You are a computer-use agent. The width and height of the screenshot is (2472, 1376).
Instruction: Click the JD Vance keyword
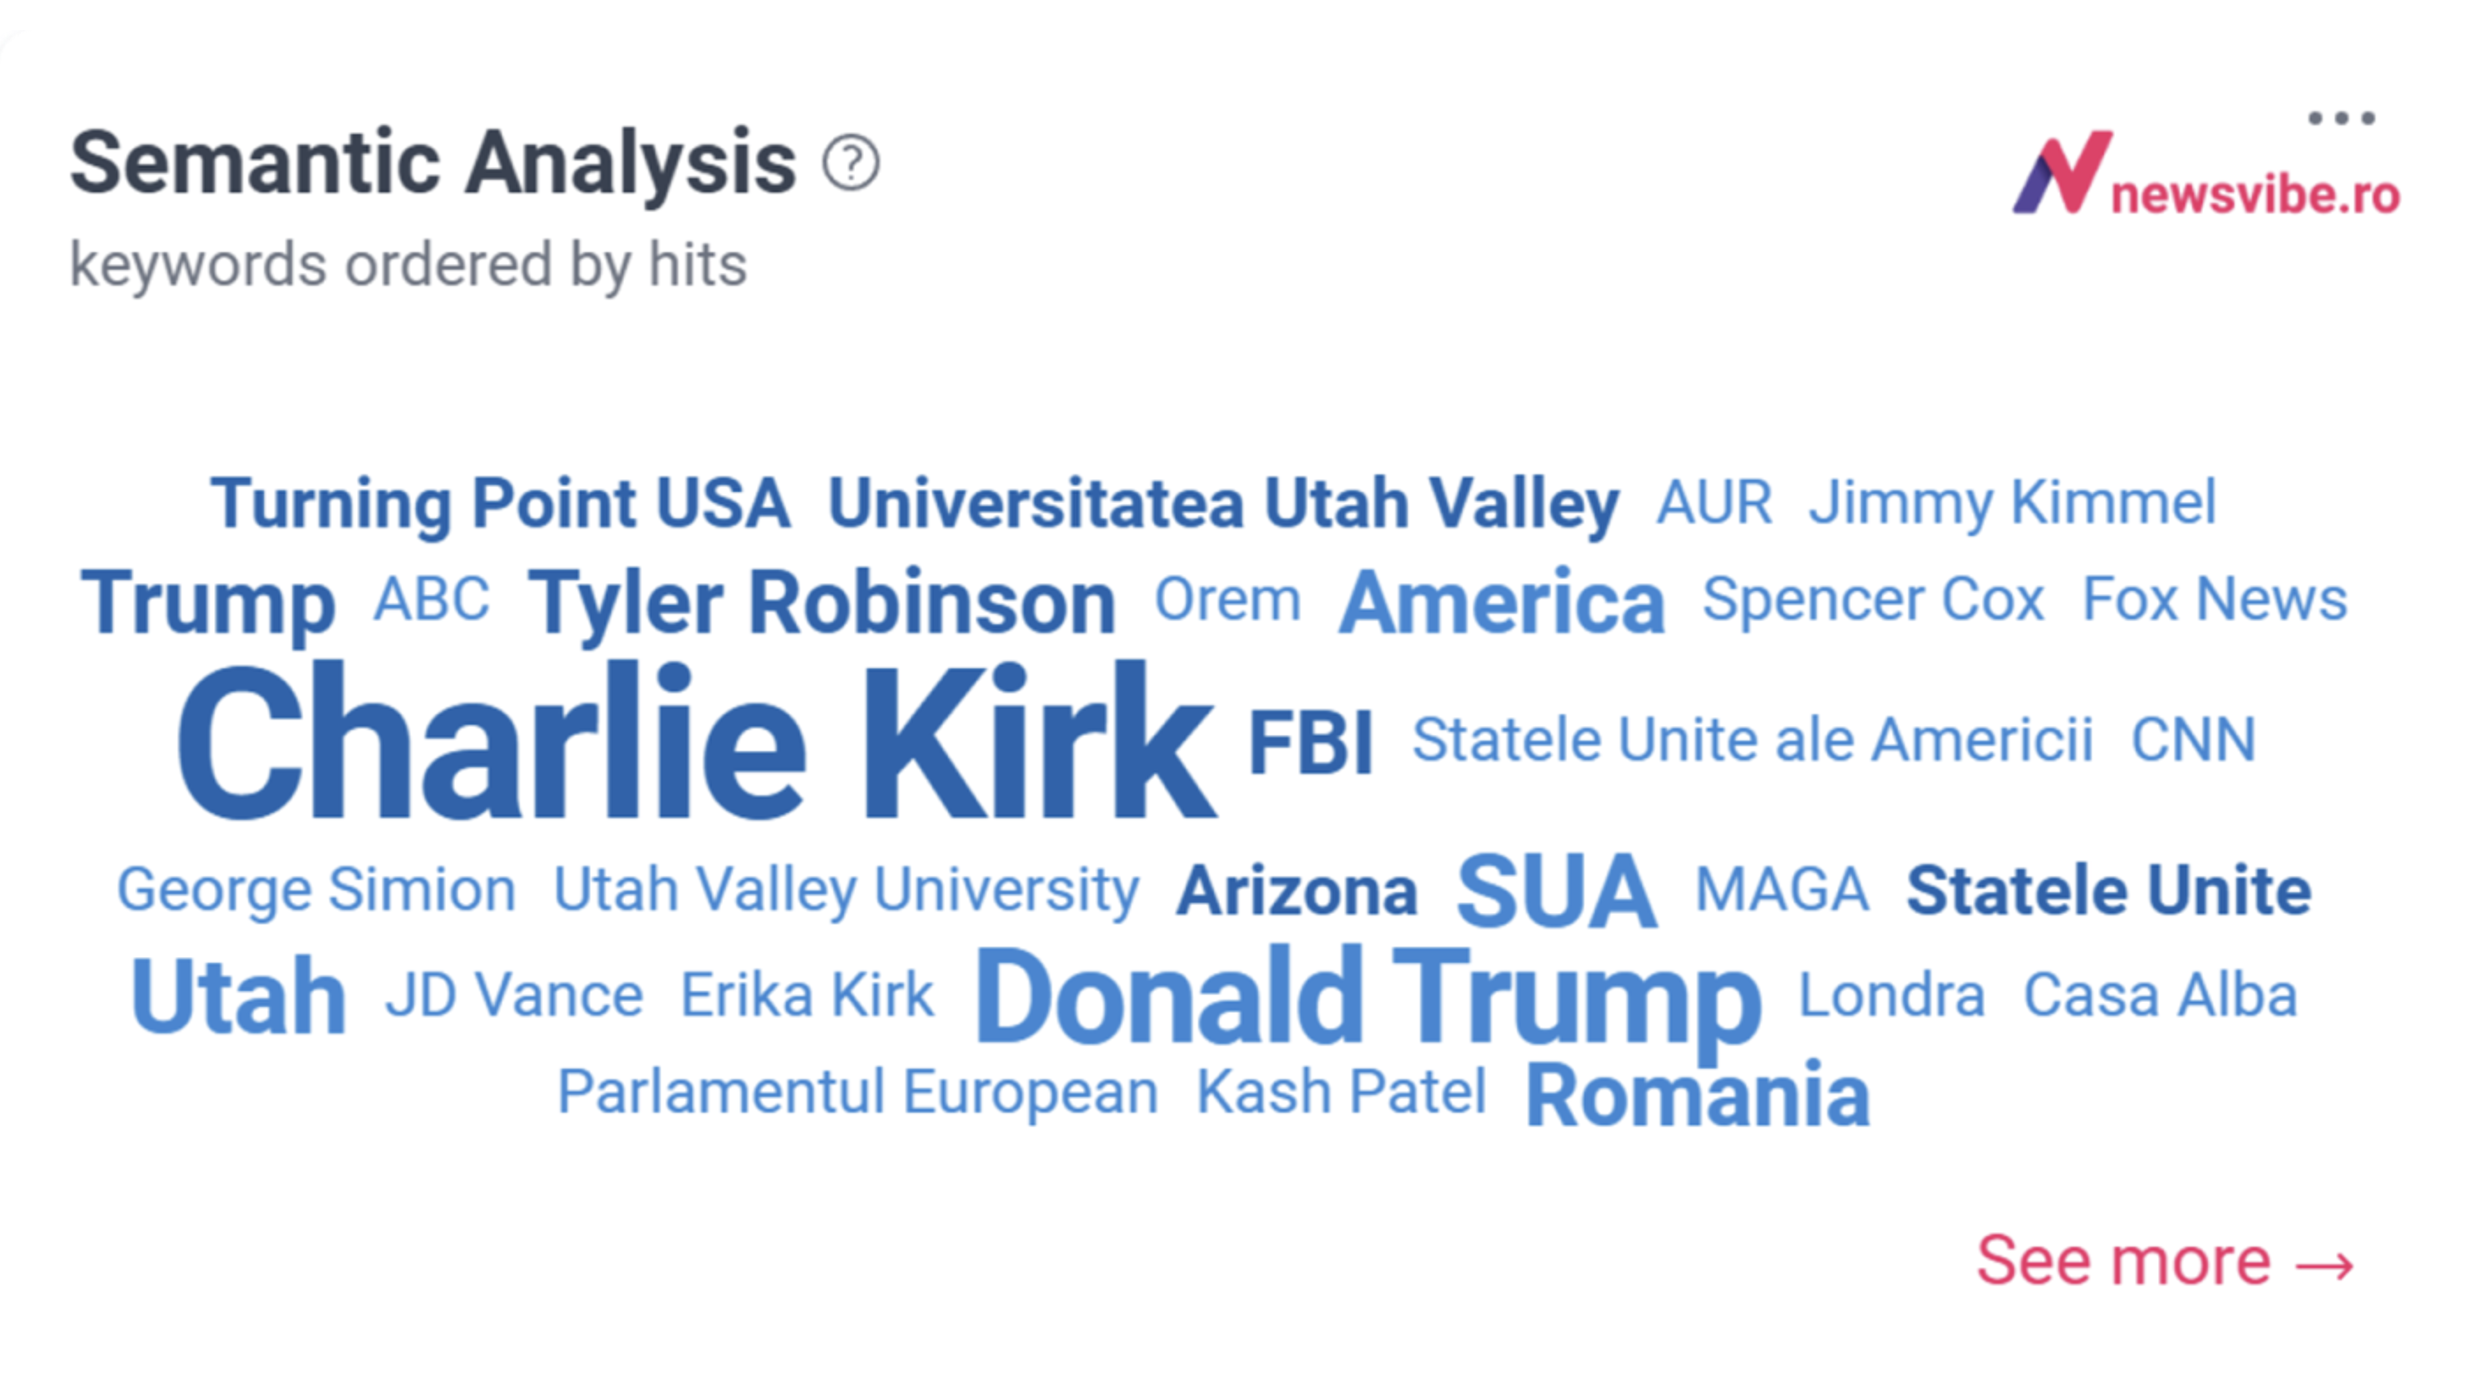514,996
